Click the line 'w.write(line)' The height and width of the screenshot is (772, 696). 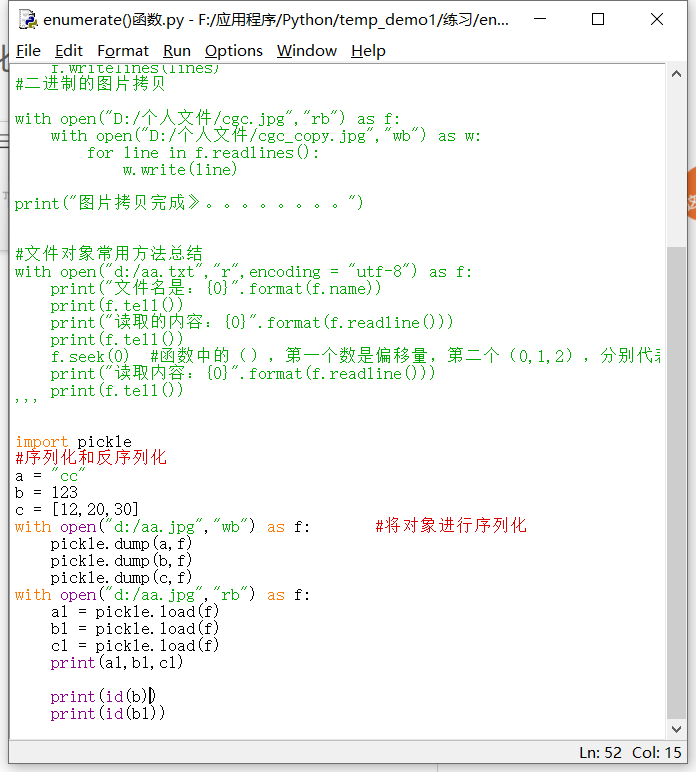point(180,170)
